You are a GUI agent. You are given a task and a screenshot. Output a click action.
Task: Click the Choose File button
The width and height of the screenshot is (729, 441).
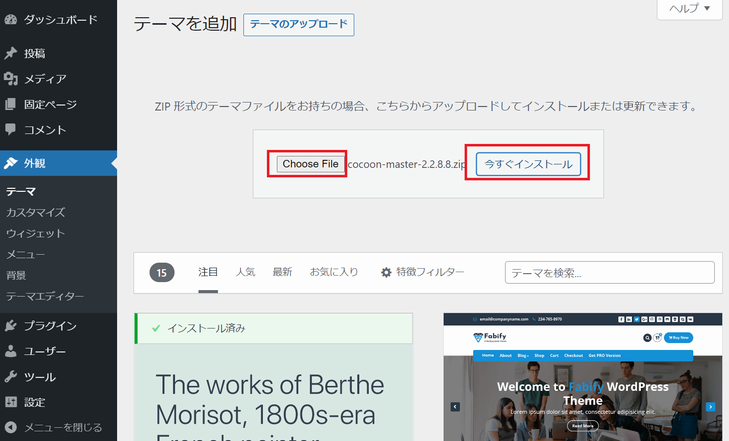click(x=310, y=164)
